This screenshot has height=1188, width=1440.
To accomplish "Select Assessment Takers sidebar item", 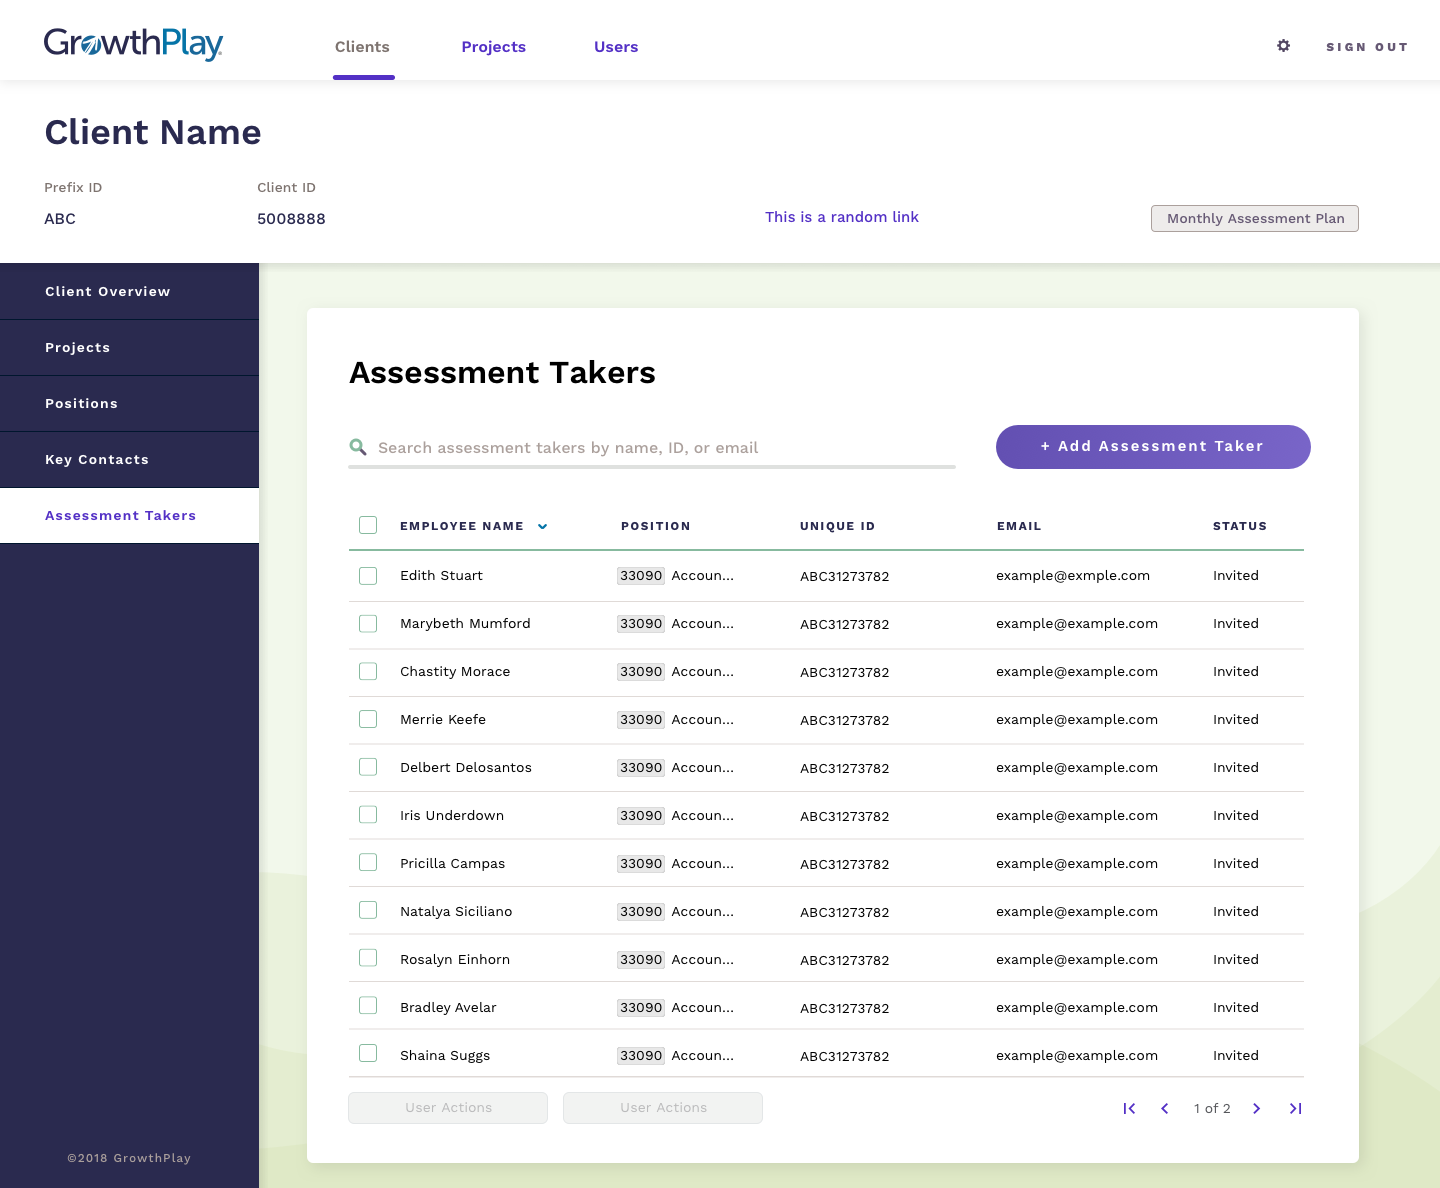I will coord(129,515).
